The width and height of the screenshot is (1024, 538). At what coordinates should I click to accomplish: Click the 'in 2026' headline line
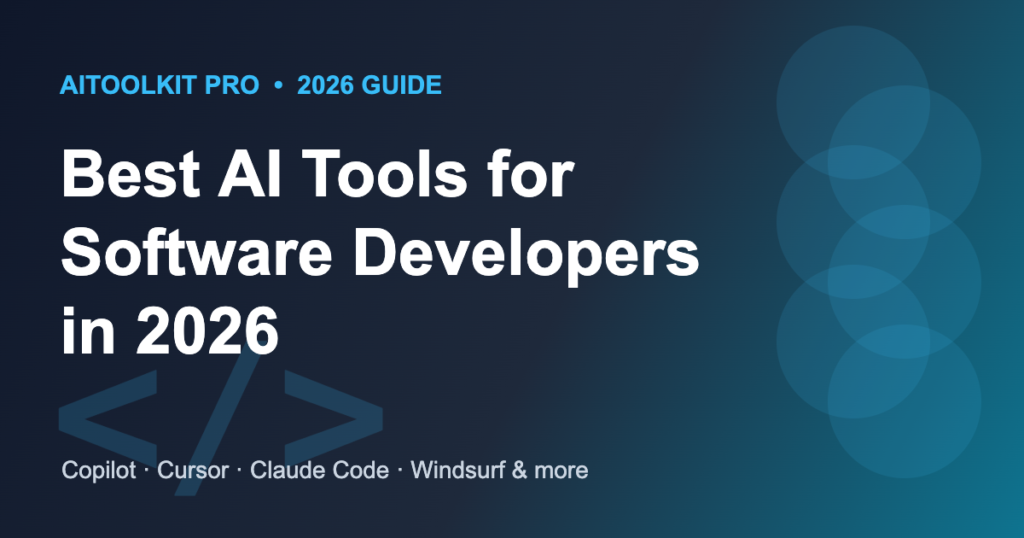[x=170, y=331]
